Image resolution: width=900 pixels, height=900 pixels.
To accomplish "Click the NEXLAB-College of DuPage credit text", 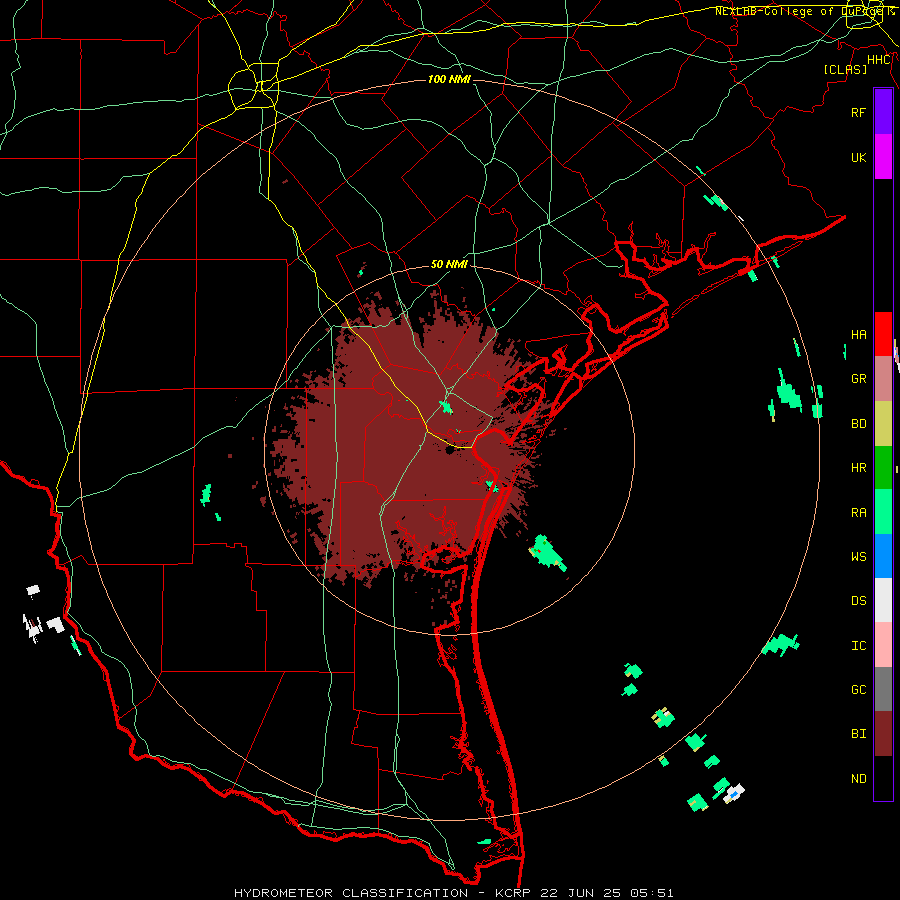I will [x=805, y=11].
